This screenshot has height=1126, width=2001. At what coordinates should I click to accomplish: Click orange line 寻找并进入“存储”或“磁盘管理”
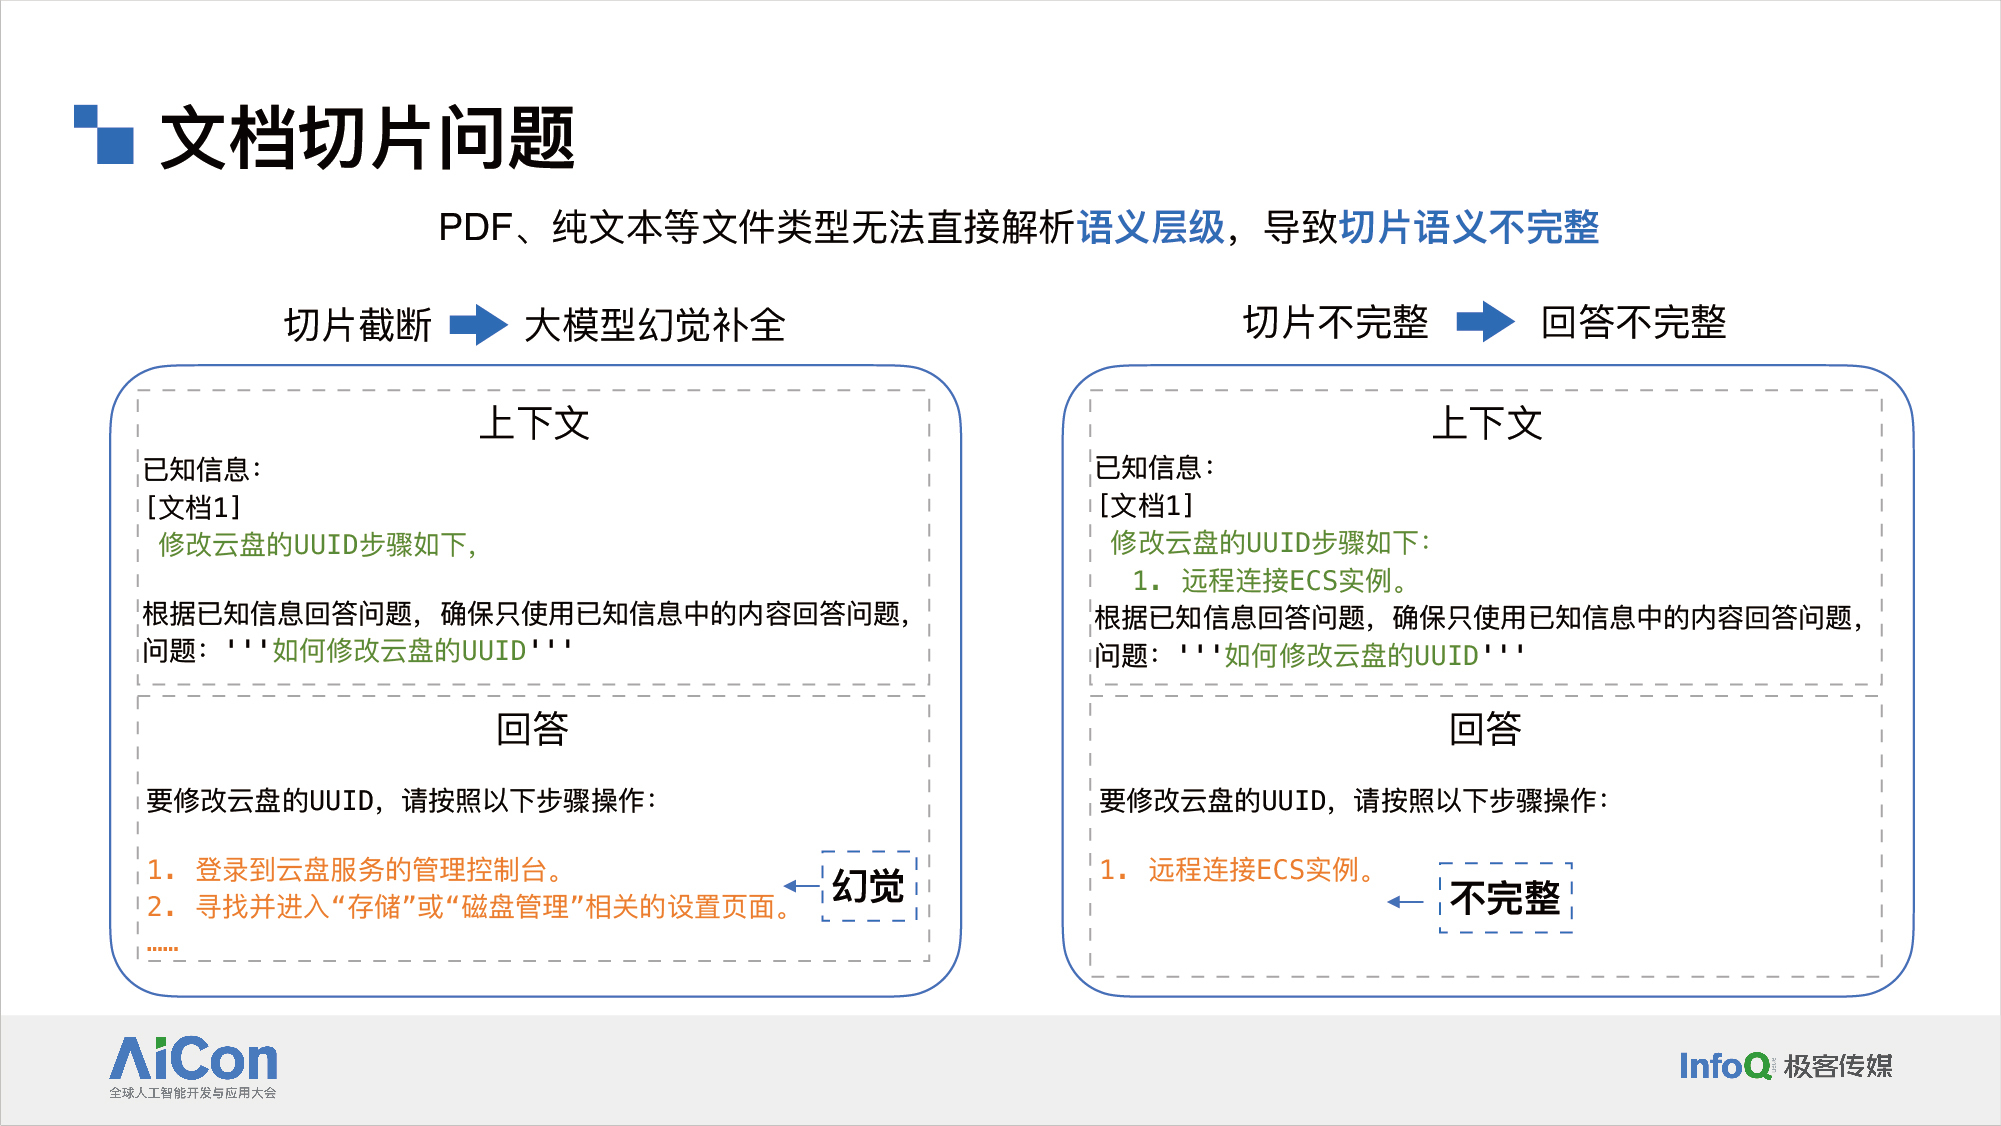tap(470, 907)
